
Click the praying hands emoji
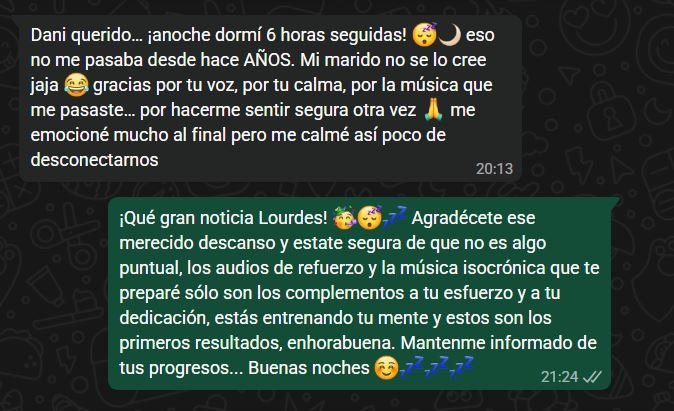[x=433, y=110]
